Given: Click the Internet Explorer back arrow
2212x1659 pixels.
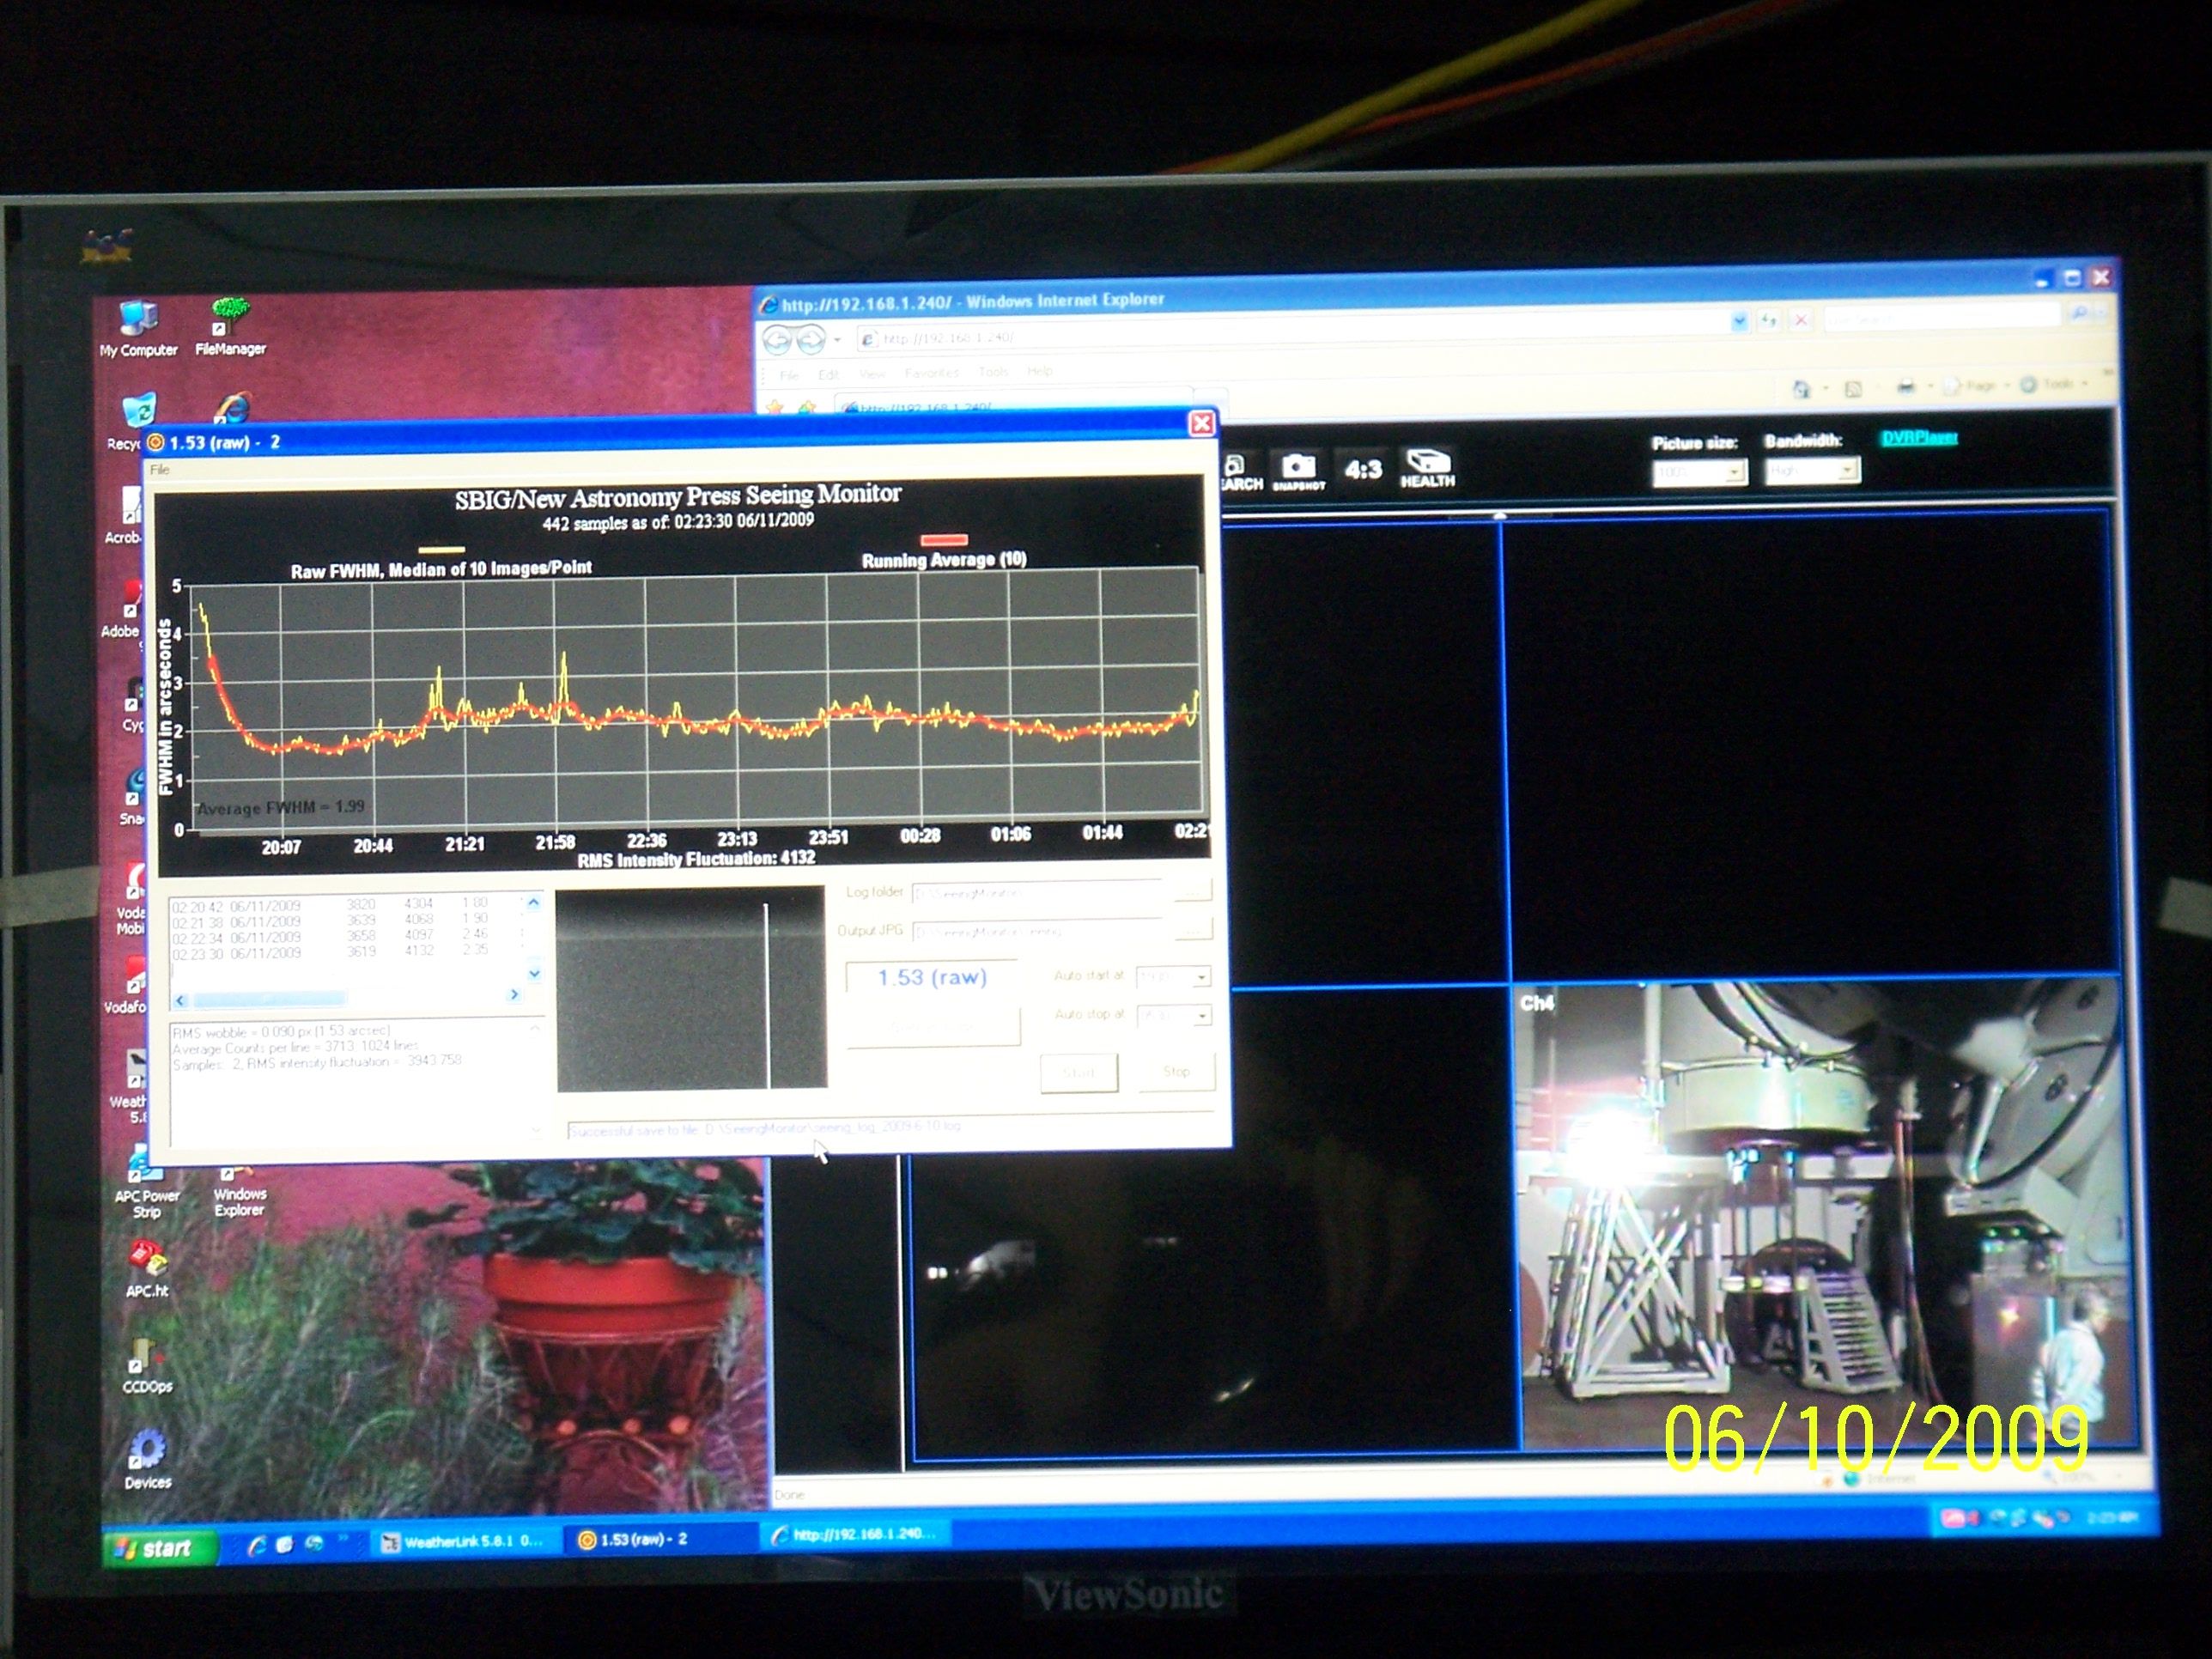Looking at the screenshot, I should [x=778, y=341].
